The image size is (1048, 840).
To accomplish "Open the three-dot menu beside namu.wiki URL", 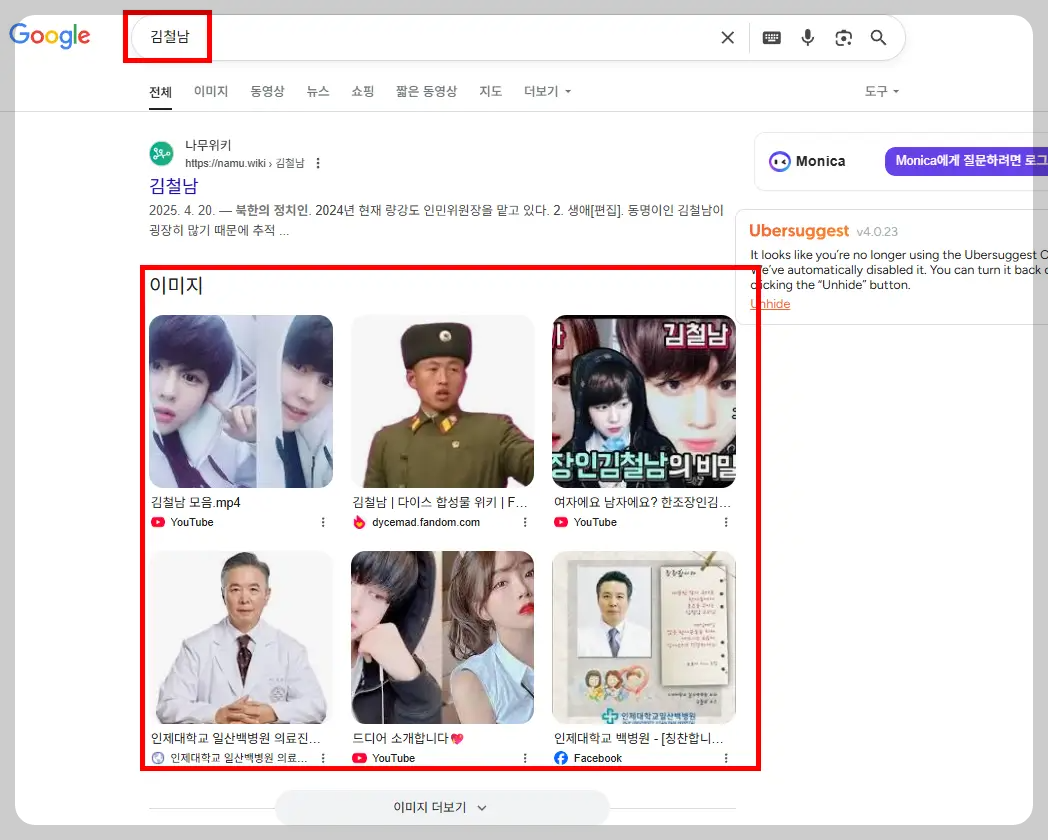I will [318, 163].
